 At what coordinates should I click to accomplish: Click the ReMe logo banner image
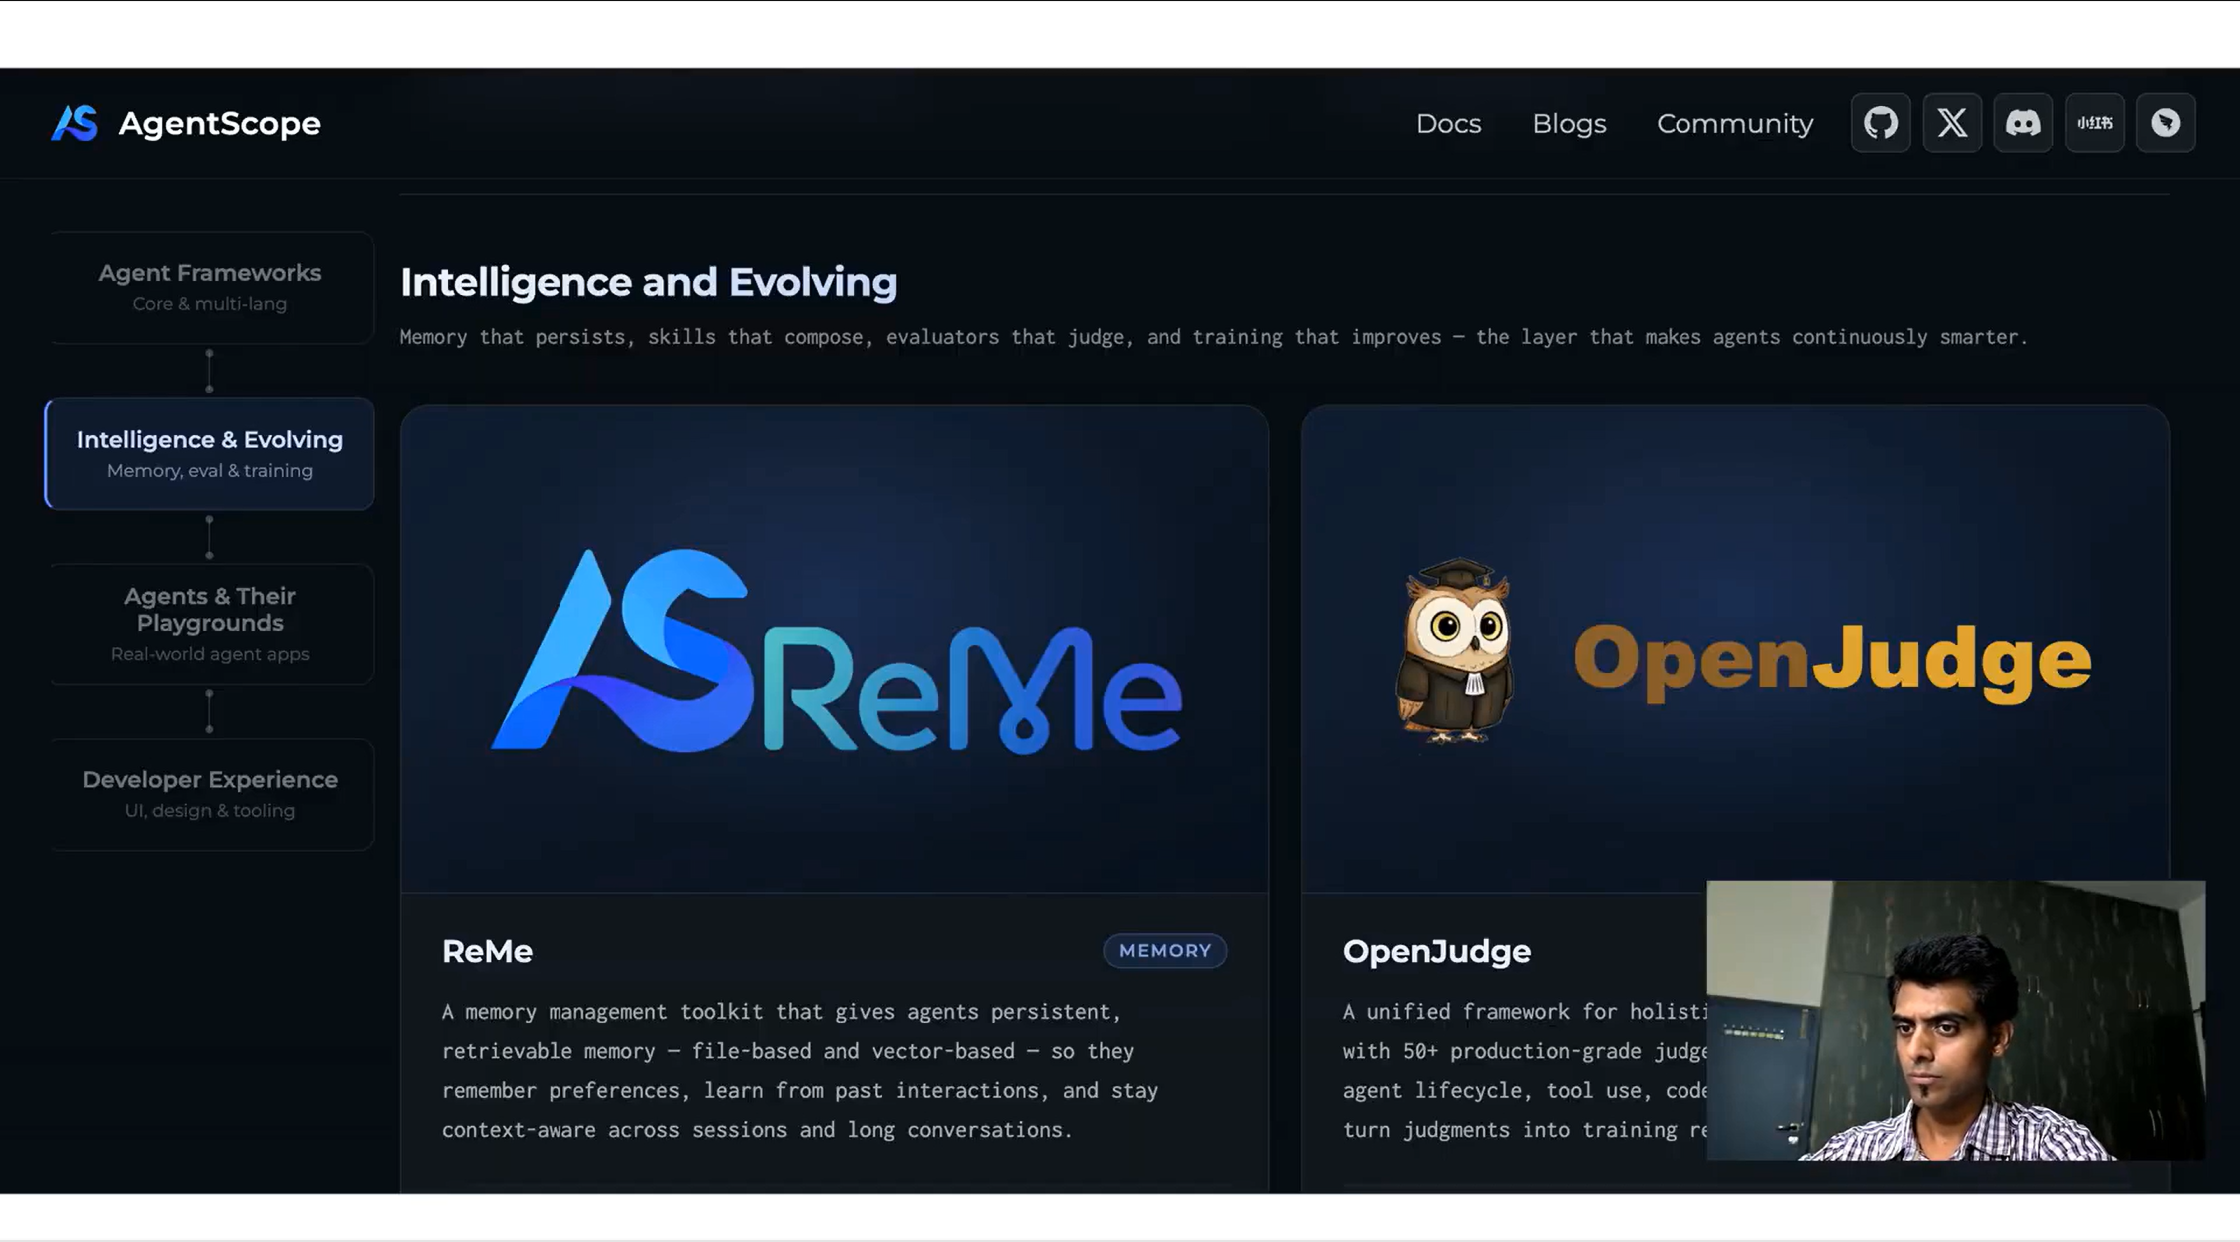pyautogui.click(x=835, y=649)
